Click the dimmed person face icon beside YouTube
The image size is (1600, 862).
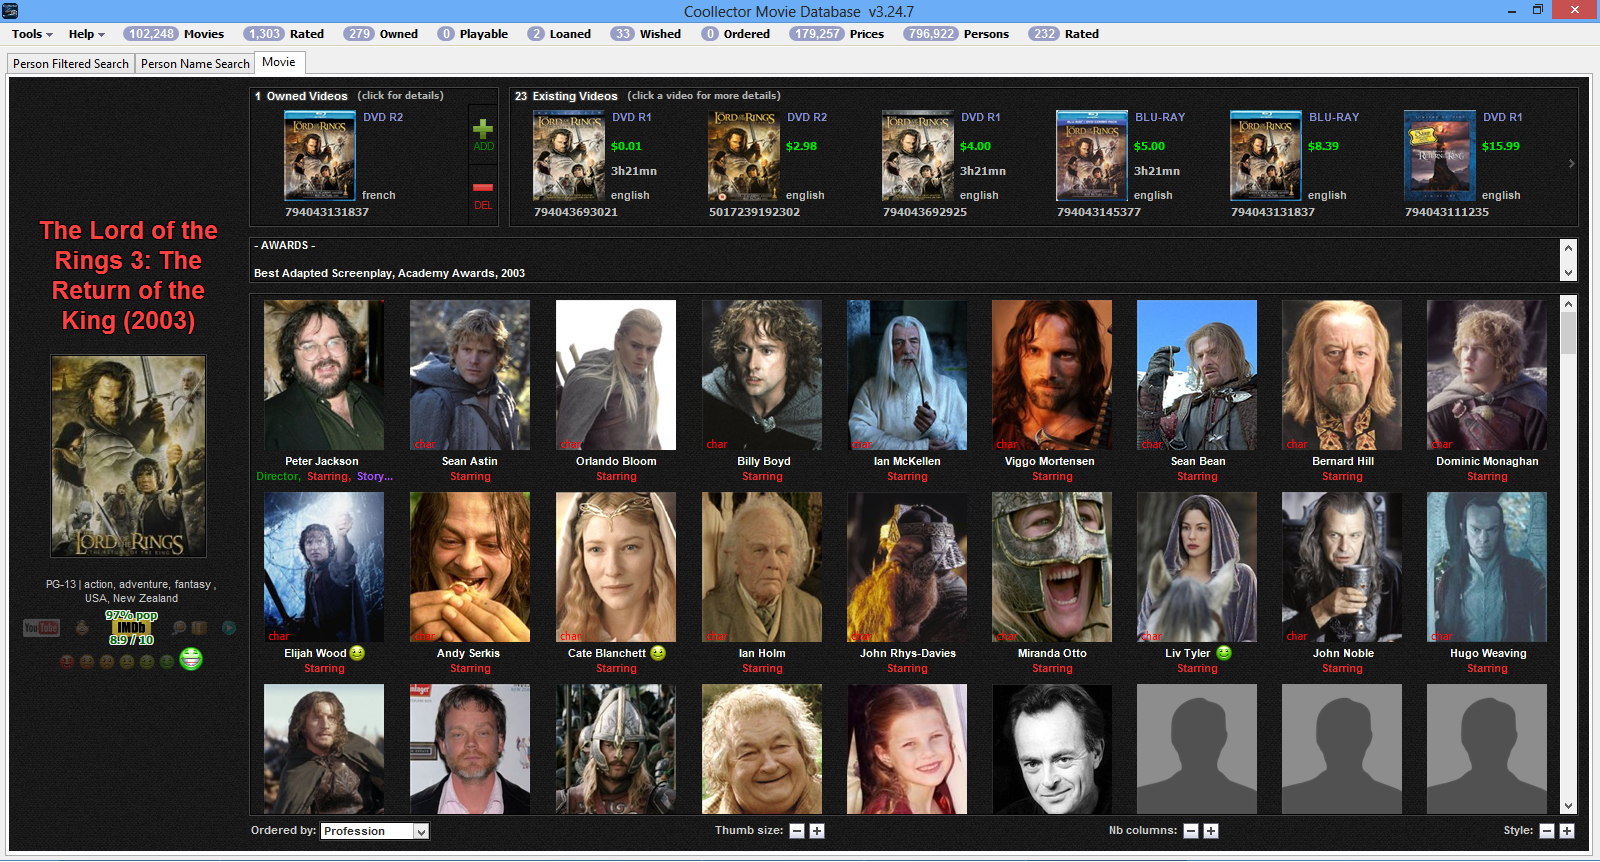coord(82,628)
